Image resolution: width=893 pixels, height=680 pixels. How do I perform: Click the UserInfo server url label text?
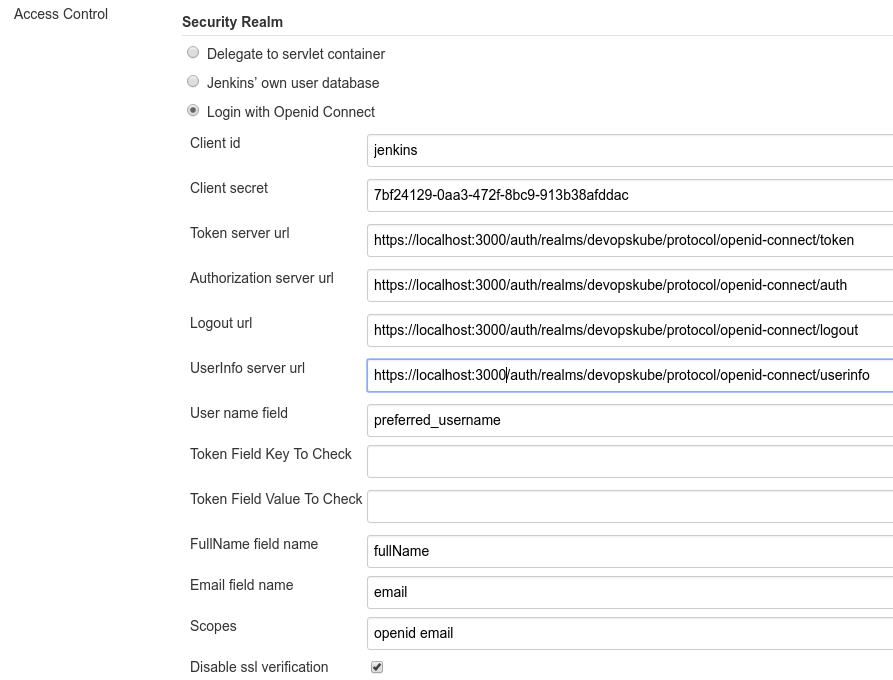247,368
